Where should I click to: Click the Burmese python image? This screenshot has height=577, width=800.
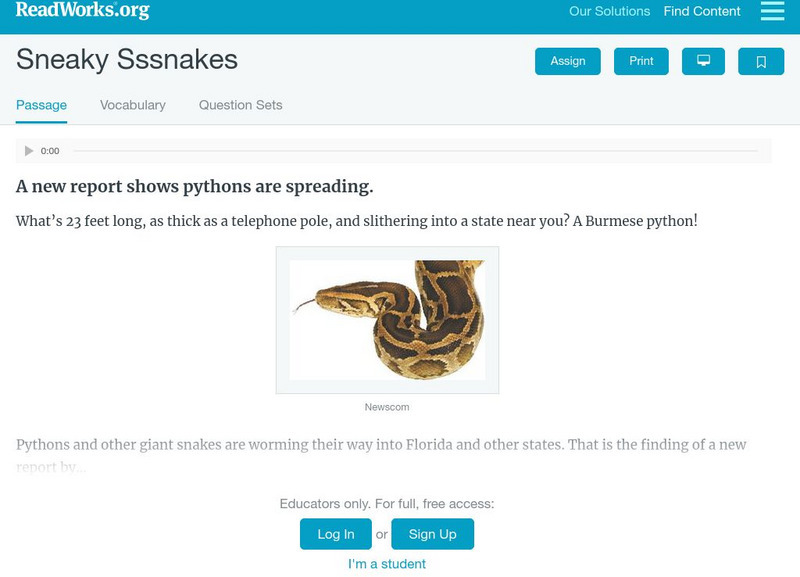click(387, 320)
